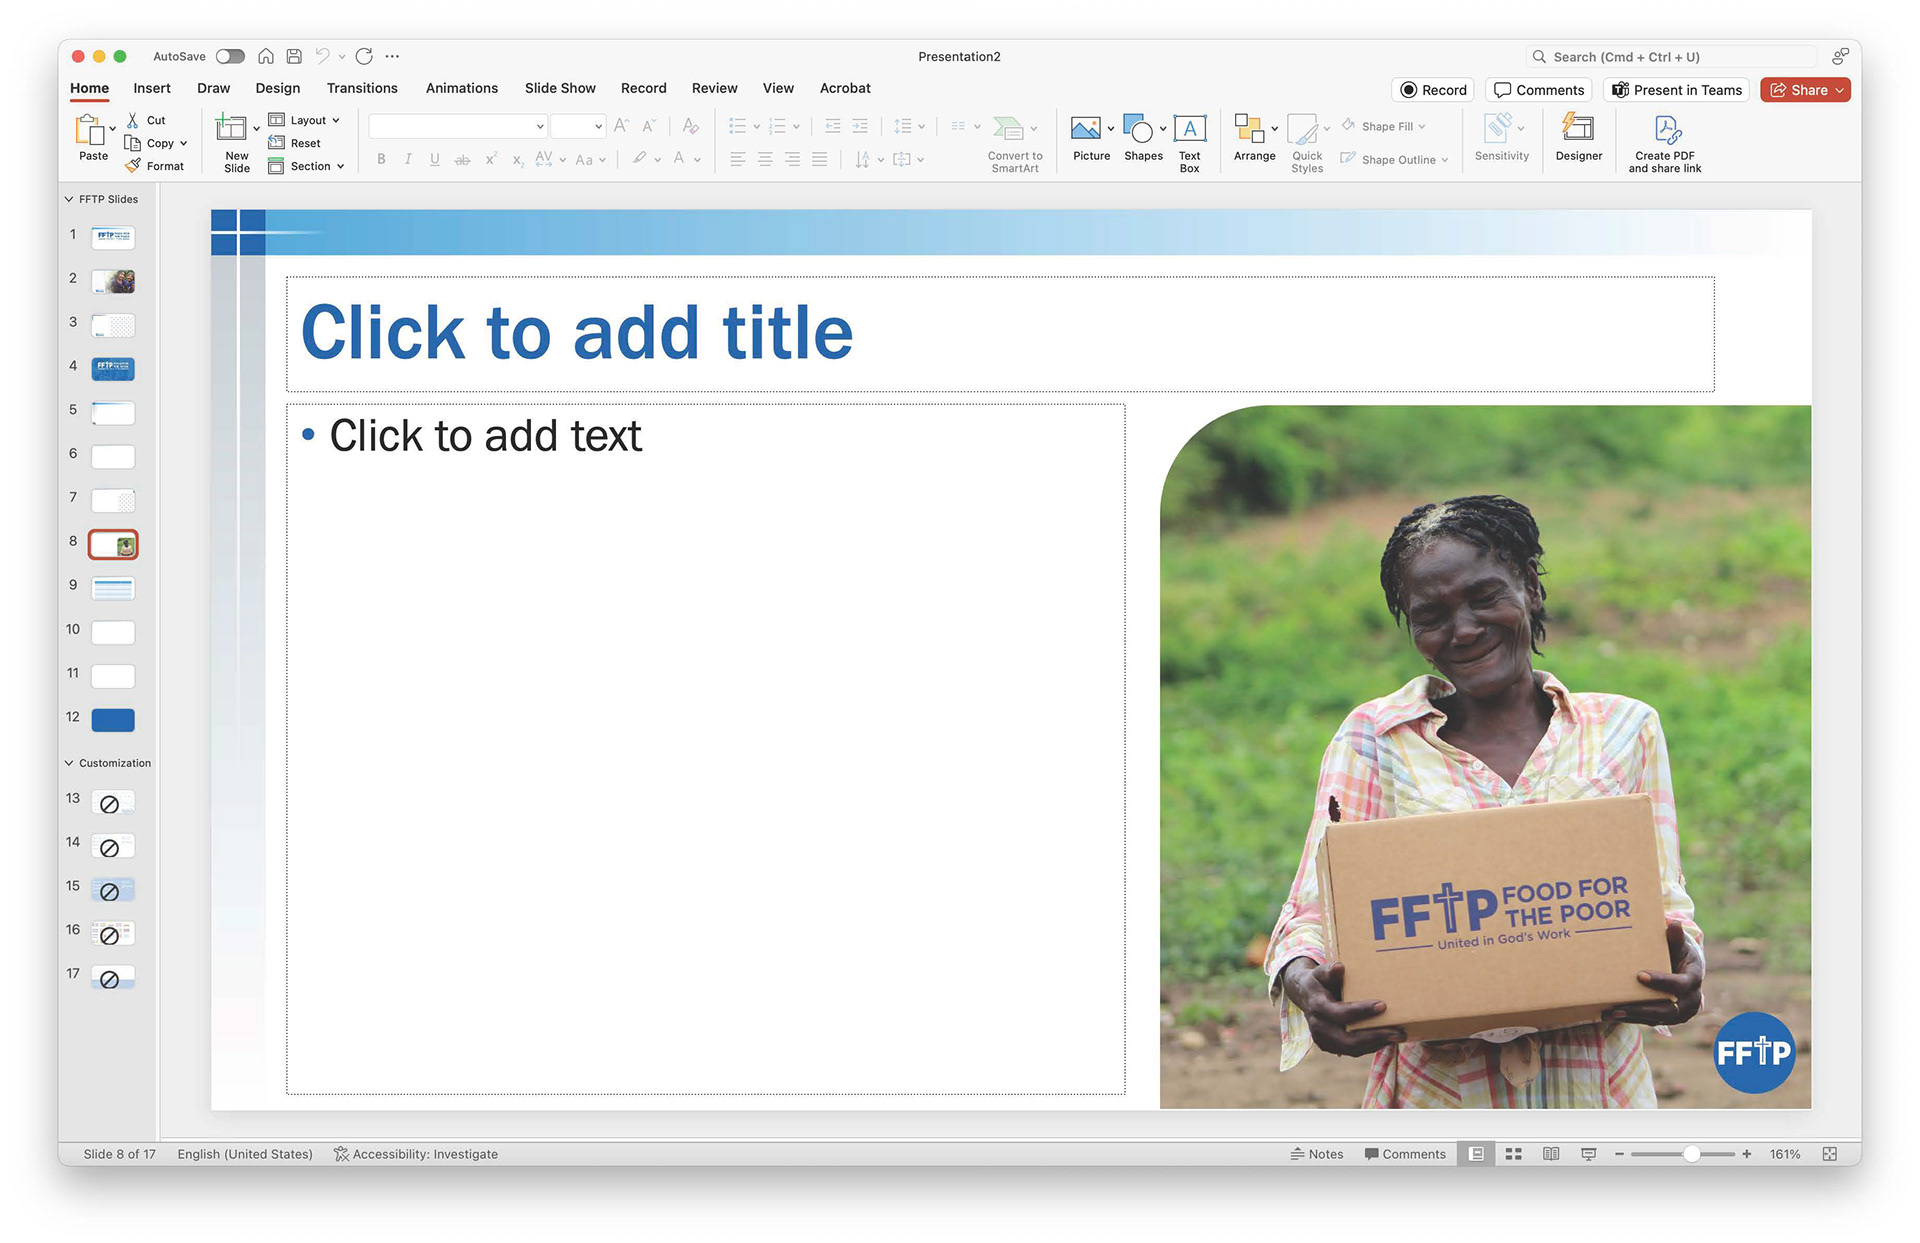This screenshot has height=1243, width=1920.
Task: Toggle Comments pane in status bar
Action: 1405,1154
